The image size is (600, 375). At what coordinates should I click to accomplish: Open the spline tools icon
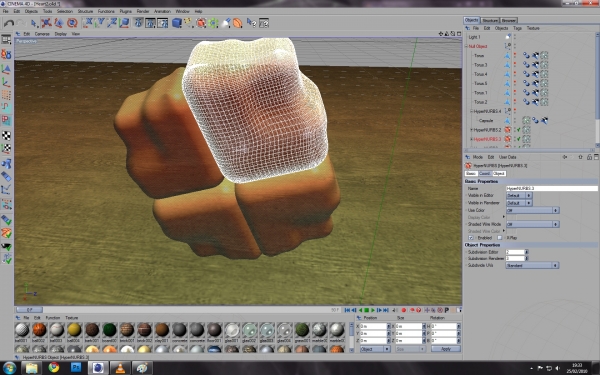pyautogui.click(x=189, y=23)
